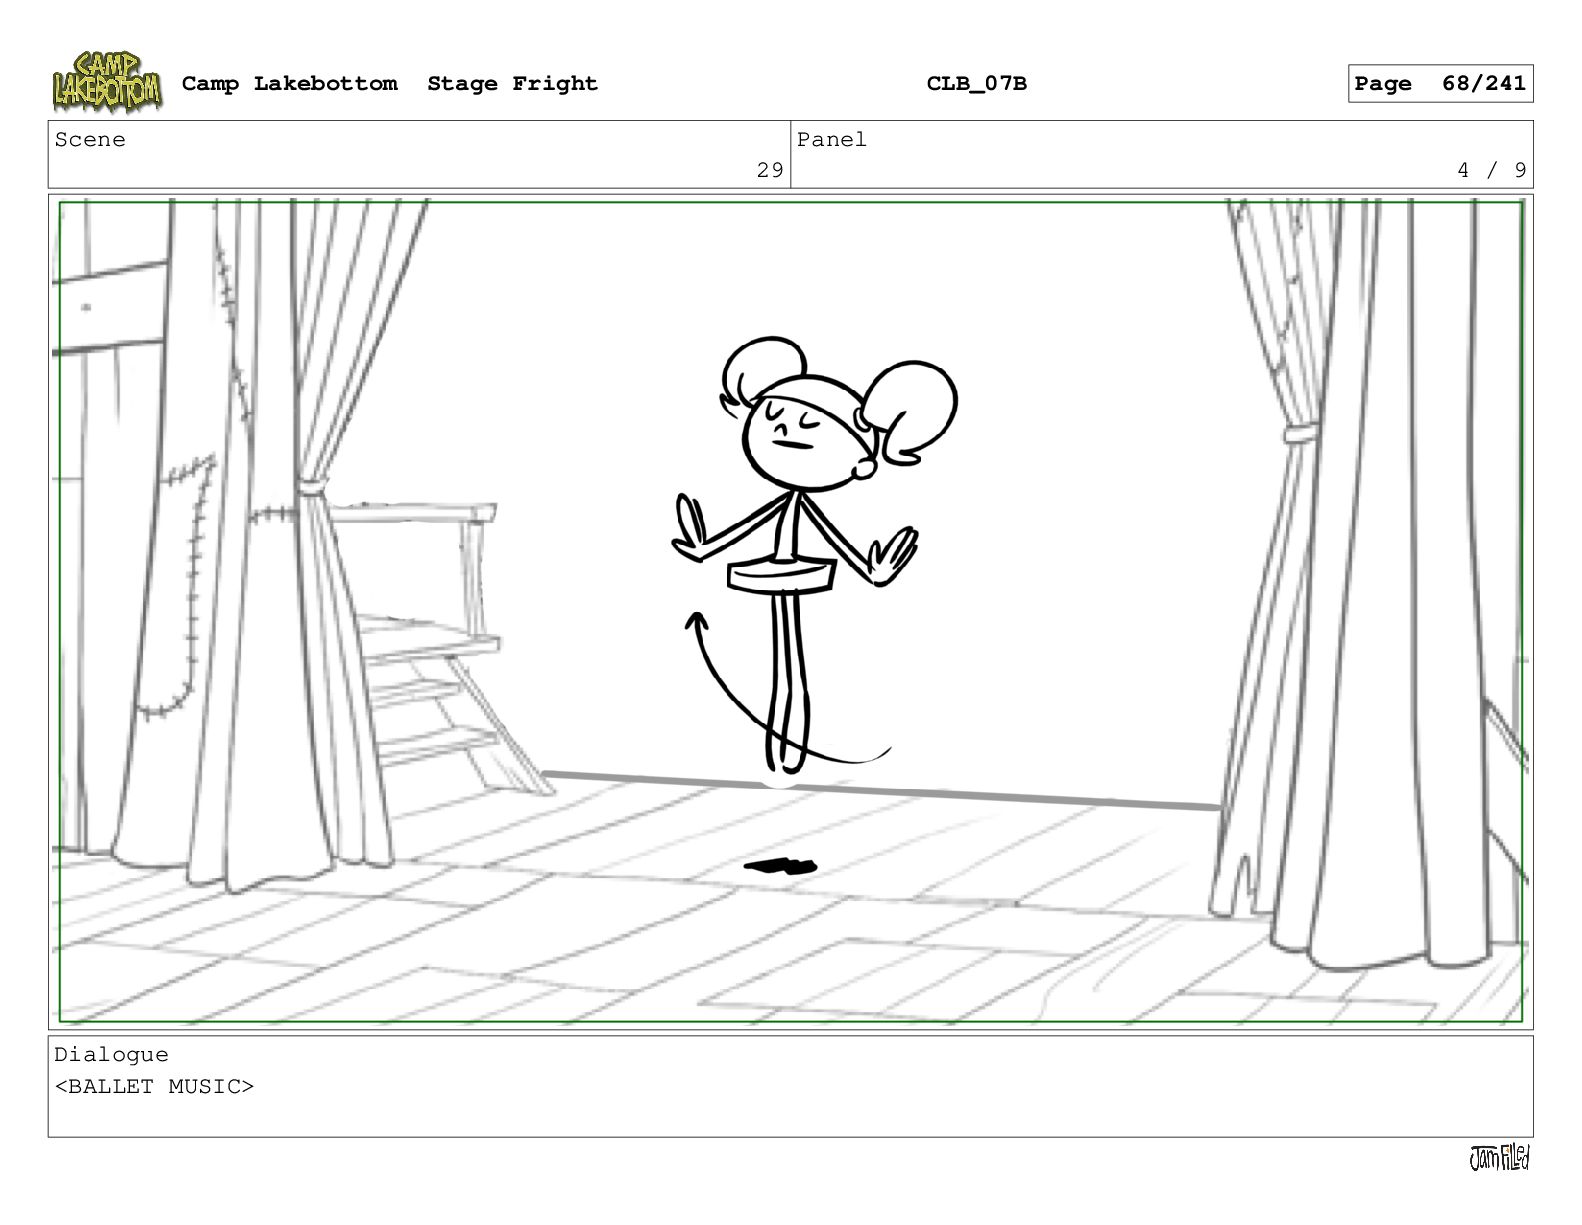Click the 'Page 68/241' box
Viewport: 1582px width, 1225px height.
pos(1440,84)
